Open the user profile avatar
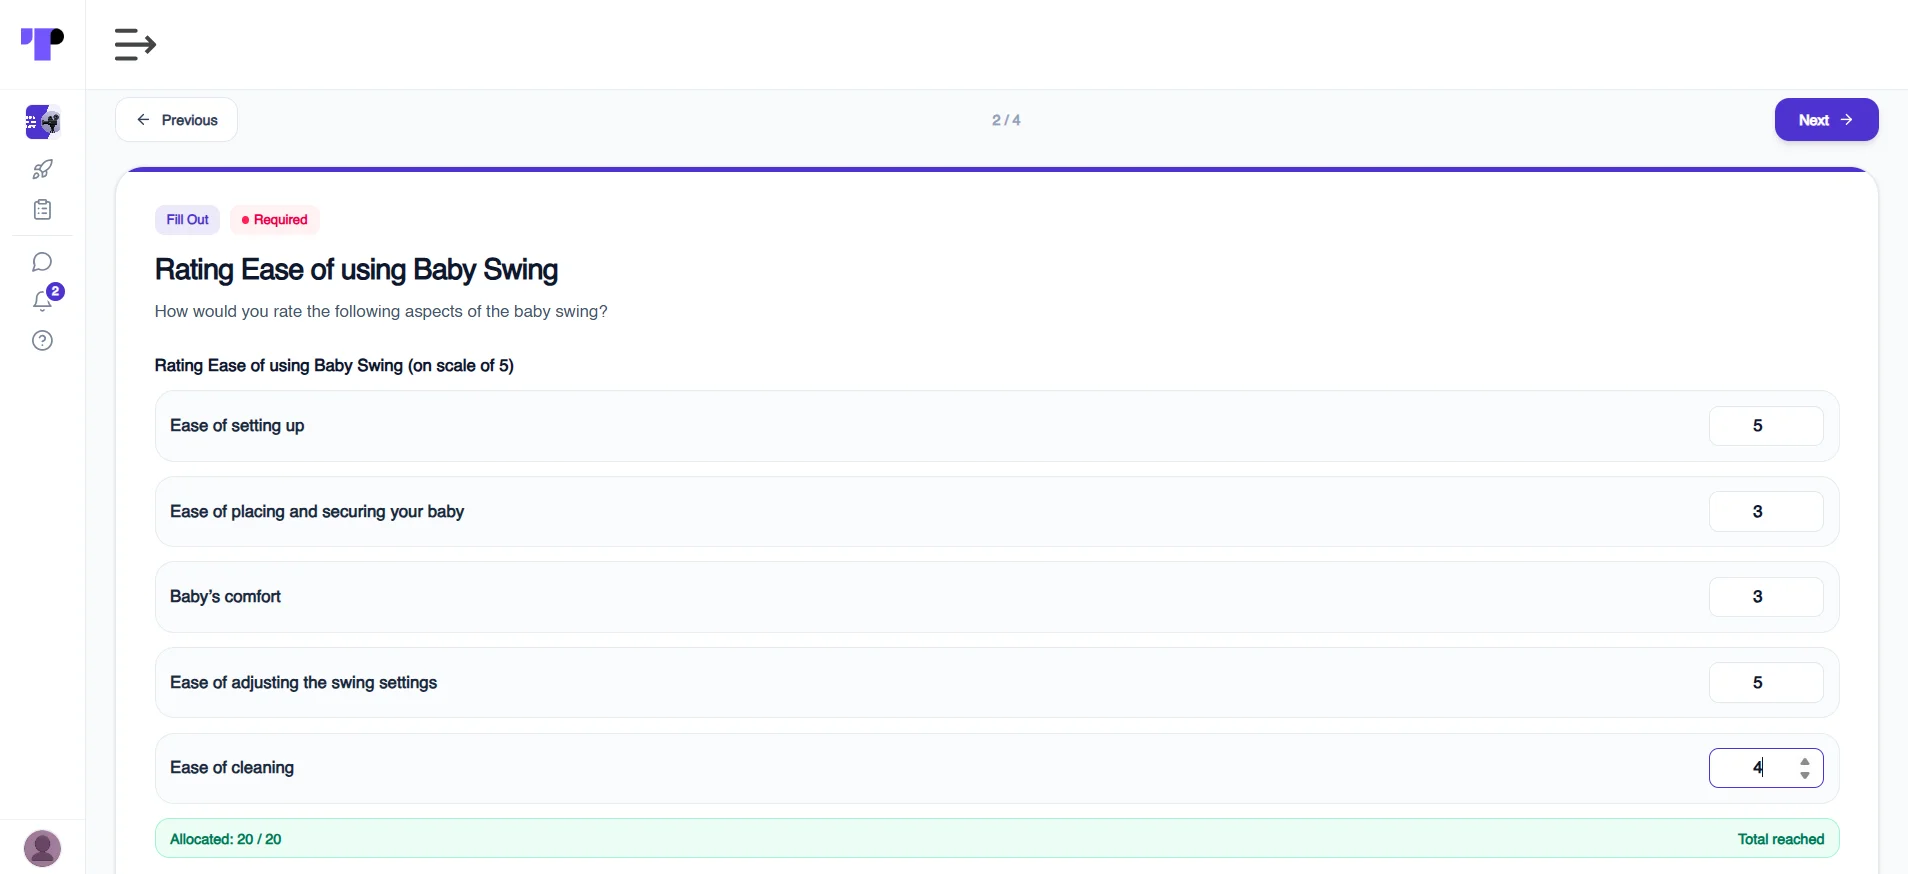Image resolution: width=1908 pixels, height=874 pixels. (x=42, y=848)
